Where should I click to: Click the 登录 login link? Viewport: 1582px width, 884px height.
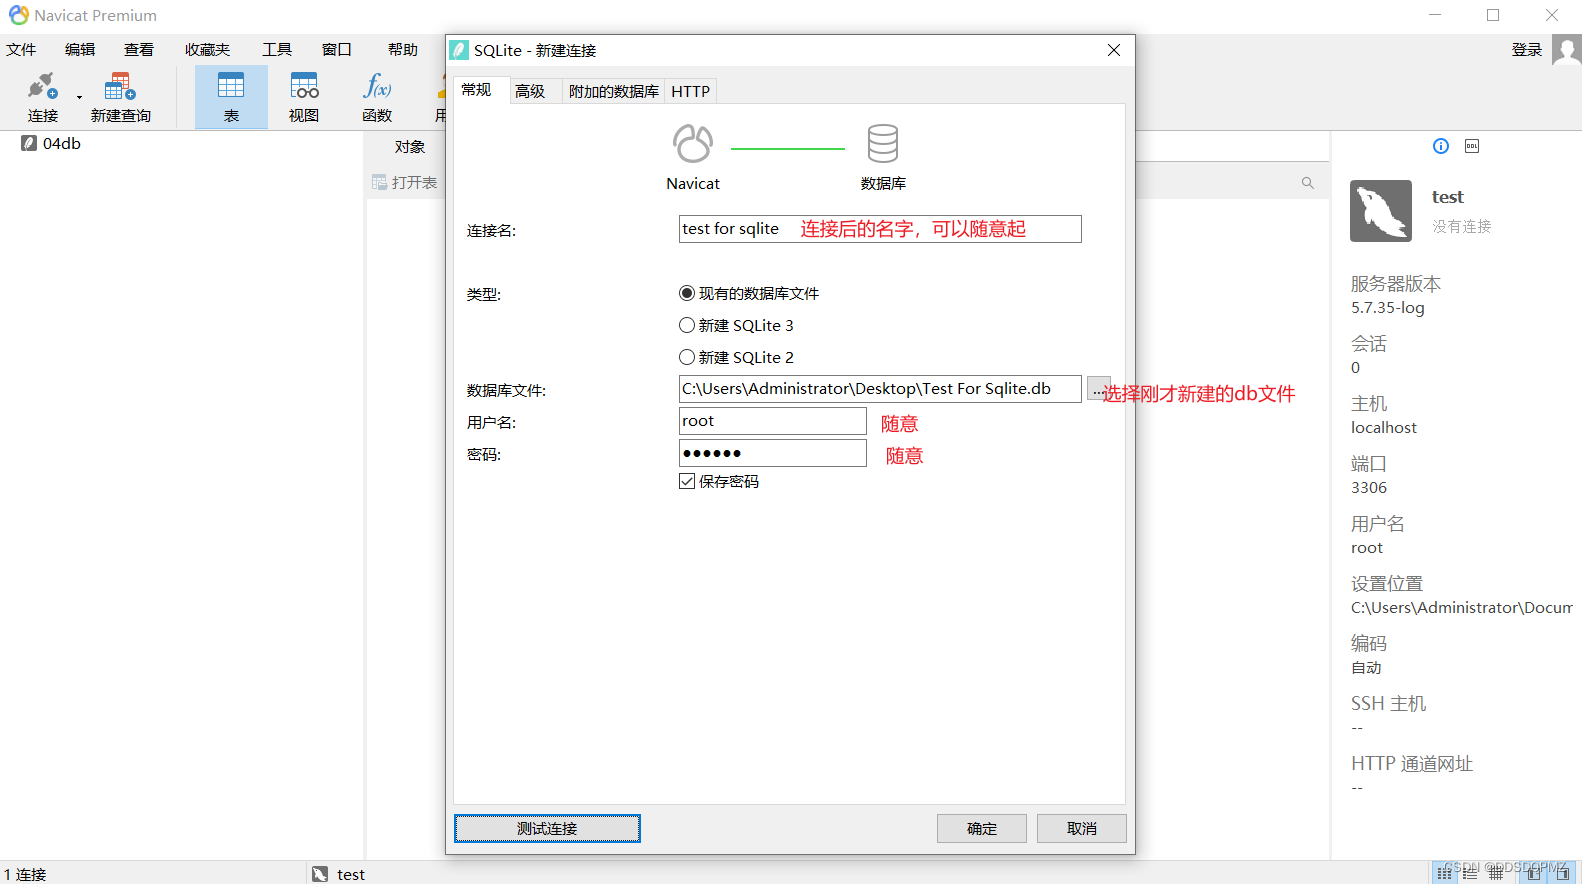[1527, 50]
